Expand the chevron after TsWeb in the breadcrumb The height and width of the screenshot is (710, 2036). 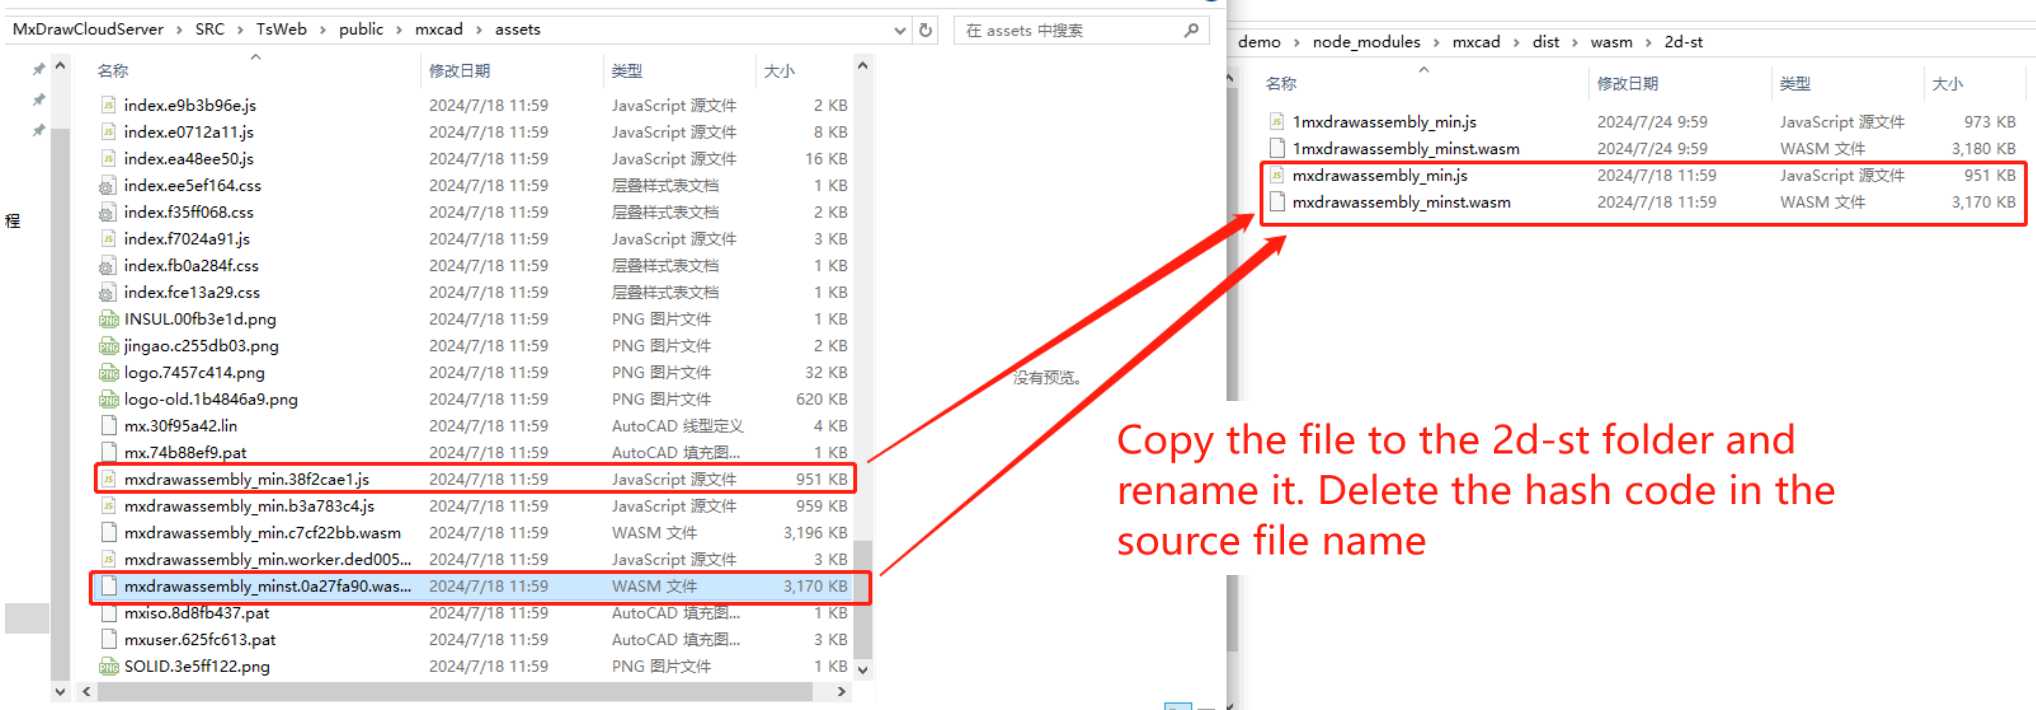[323, 30]
